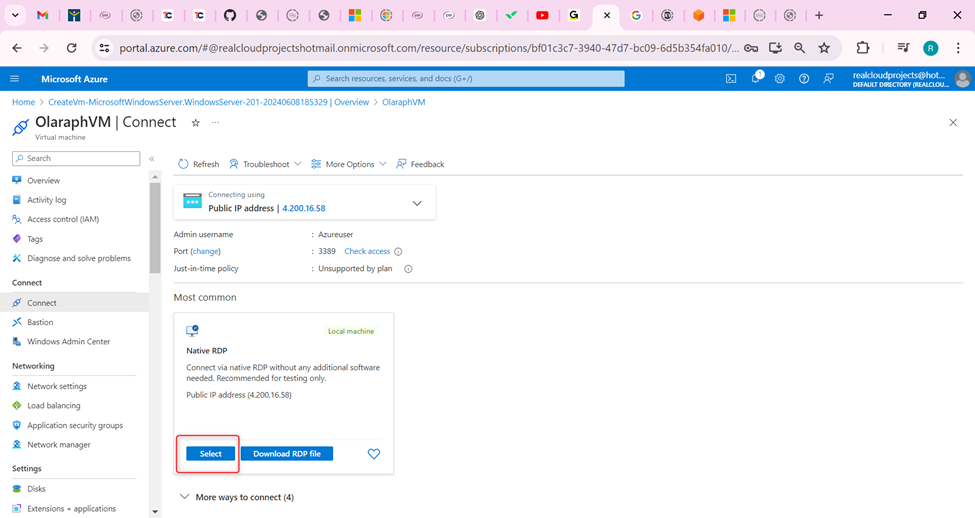Open Application security groups
This screenshot has width=975, height=518.
point(75,426)
